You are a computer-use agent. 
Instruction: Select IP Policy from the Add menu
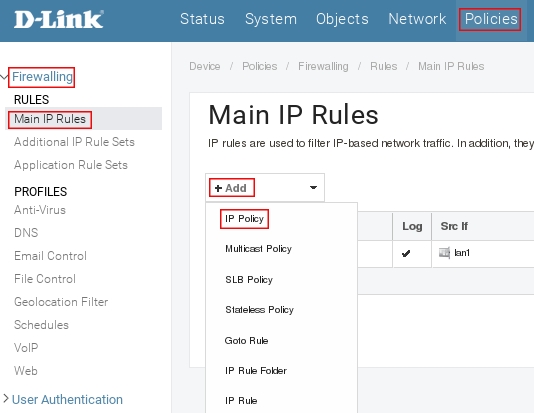pyautogui.click(x=245, y=219)
